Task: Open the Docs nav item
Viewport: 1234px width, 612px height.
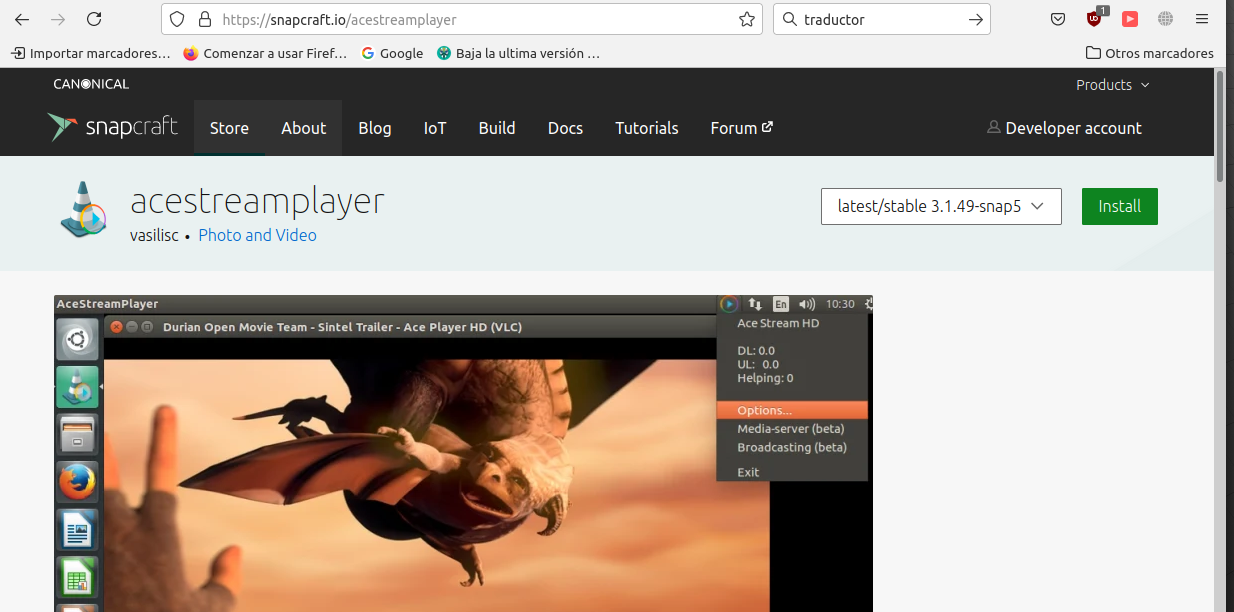Action: [565, 128]
